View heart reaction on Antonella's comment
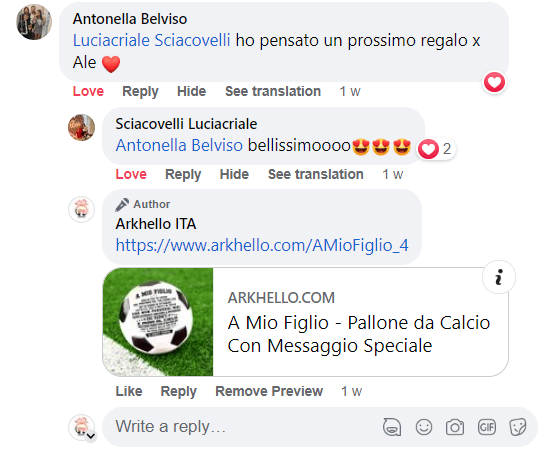 494,83
